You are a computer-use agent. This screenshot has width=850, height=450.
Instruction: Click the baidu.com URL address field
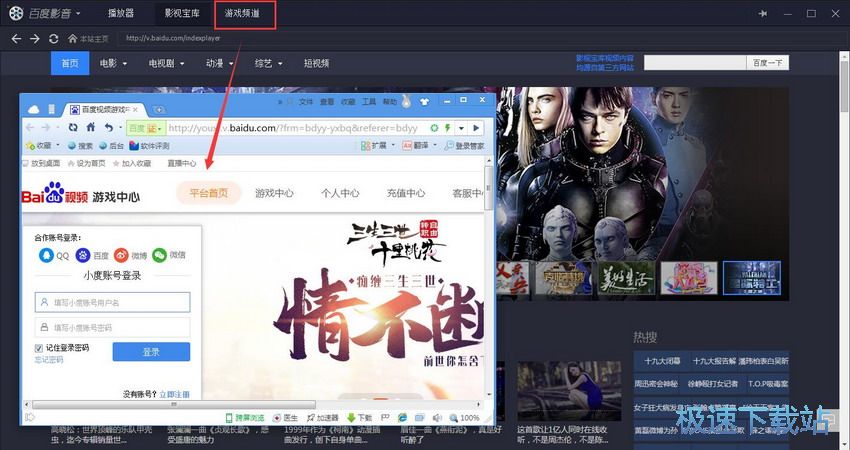coord(293,128)
